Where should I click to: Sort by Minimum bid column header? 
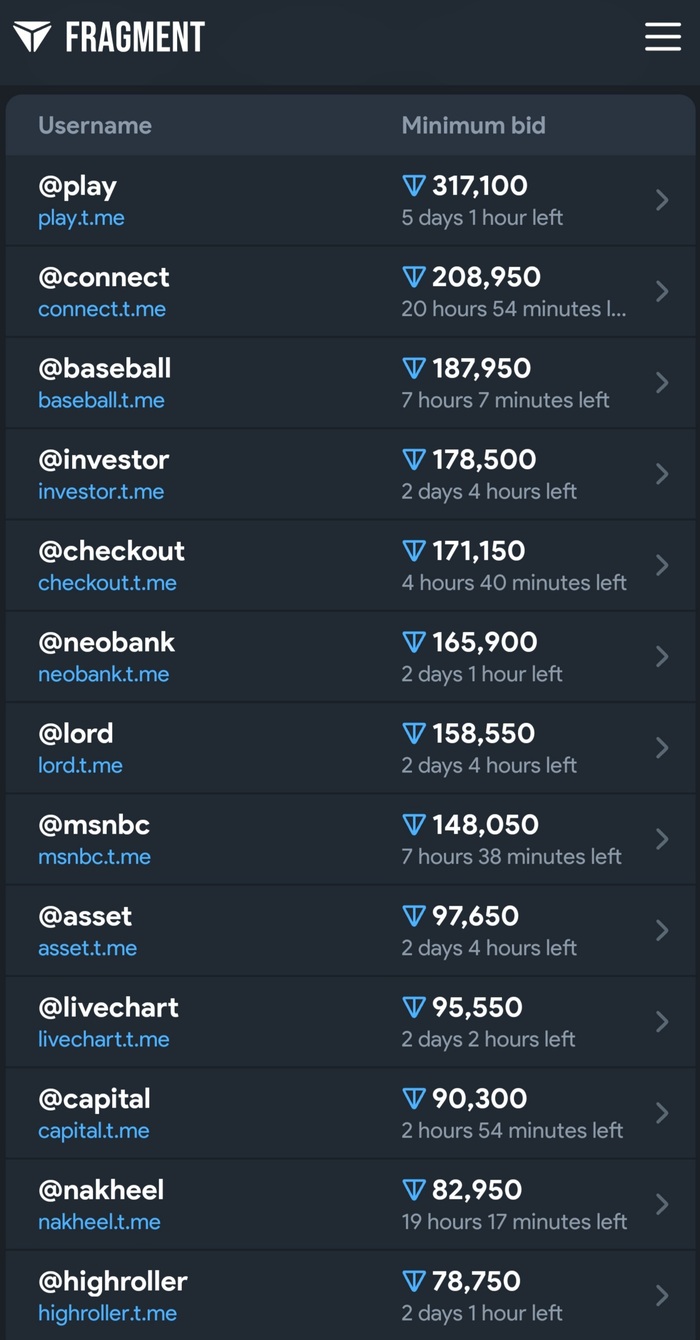[474, 125]
